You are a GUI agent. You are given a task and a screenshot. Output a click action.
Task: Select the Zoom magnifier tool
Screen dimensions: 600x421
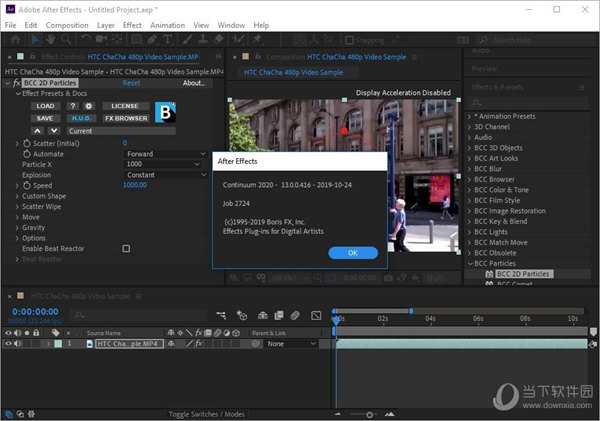click(x=66, y=39)
